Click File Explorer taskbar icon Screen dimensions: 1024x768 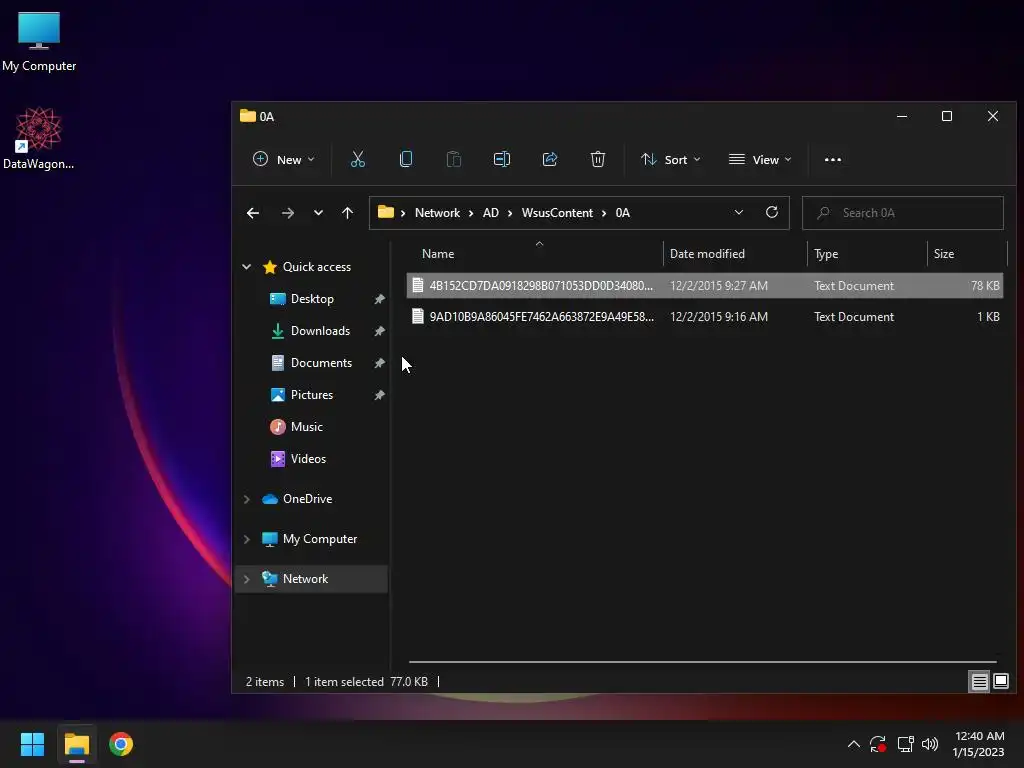pos(76,744)
